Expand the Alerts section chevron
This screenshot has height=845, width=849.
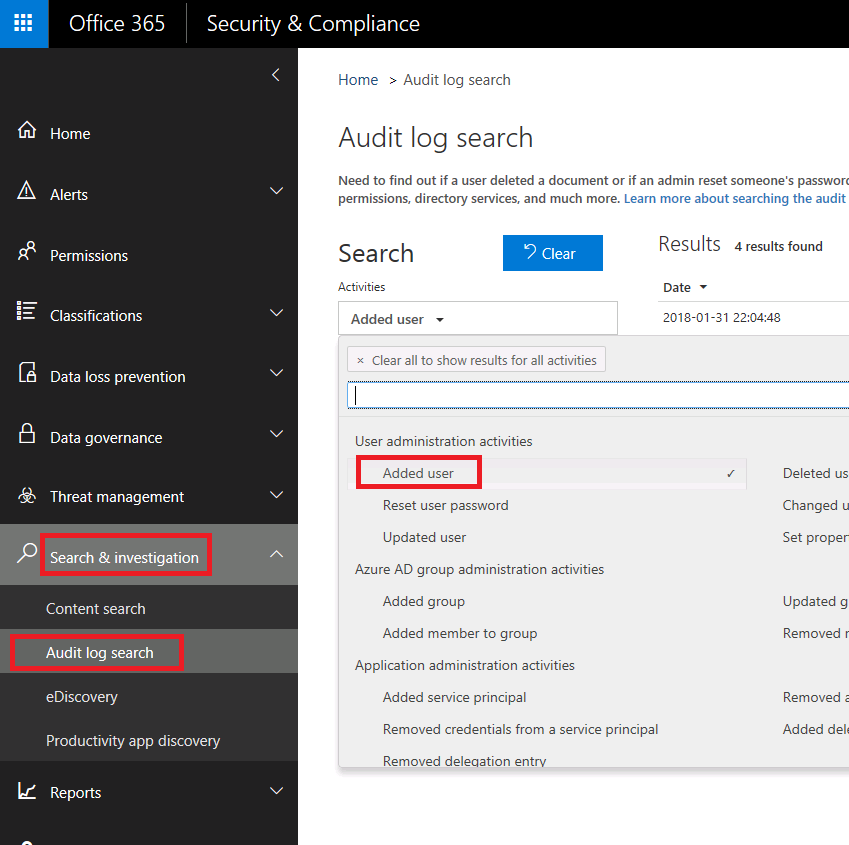pos(277,192)
